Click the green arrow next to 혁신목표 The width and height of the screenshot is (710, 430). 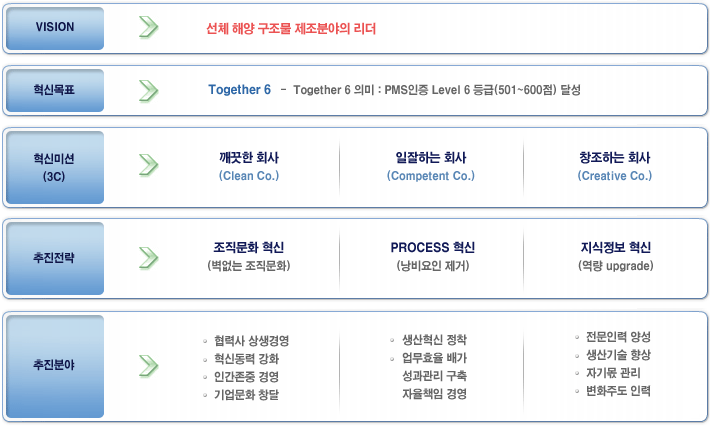[149, 91]
